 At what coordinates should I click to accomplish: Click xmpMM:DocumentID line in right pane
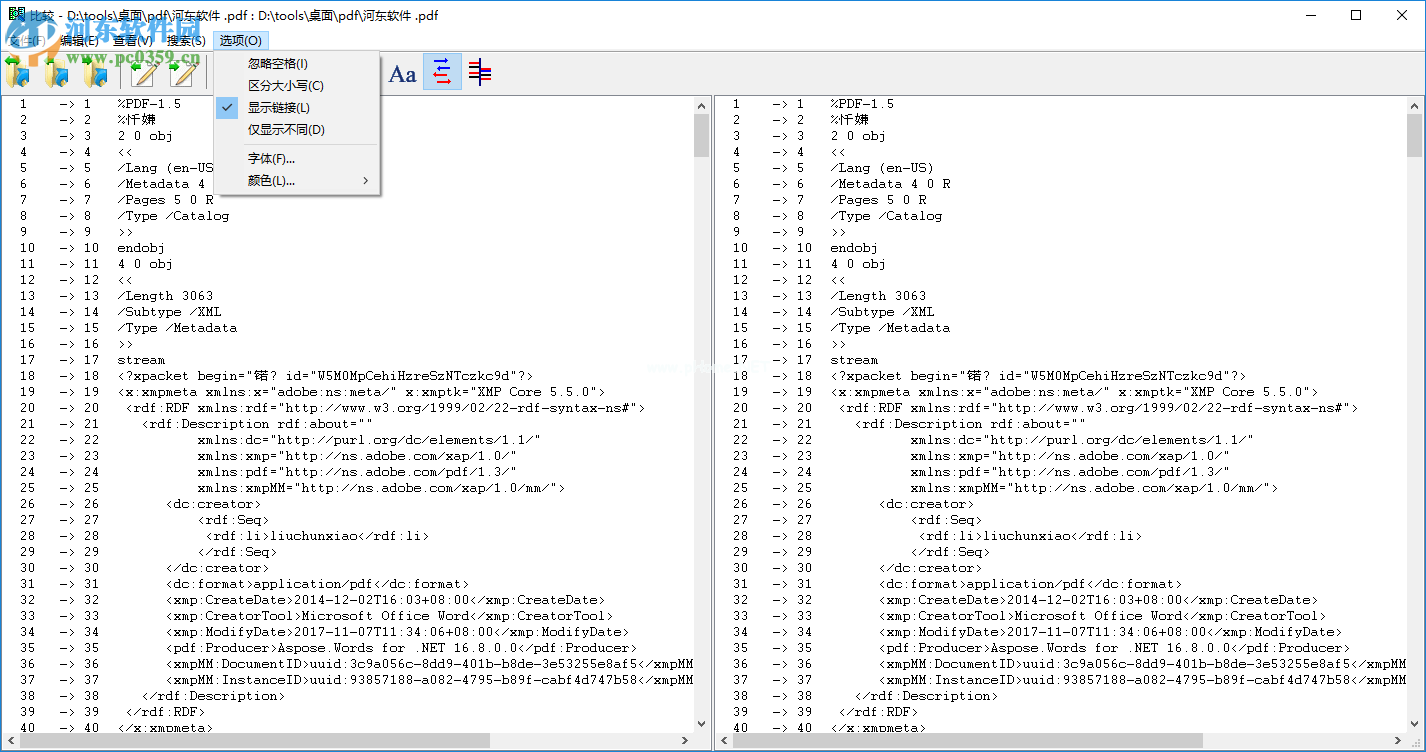1142,664
